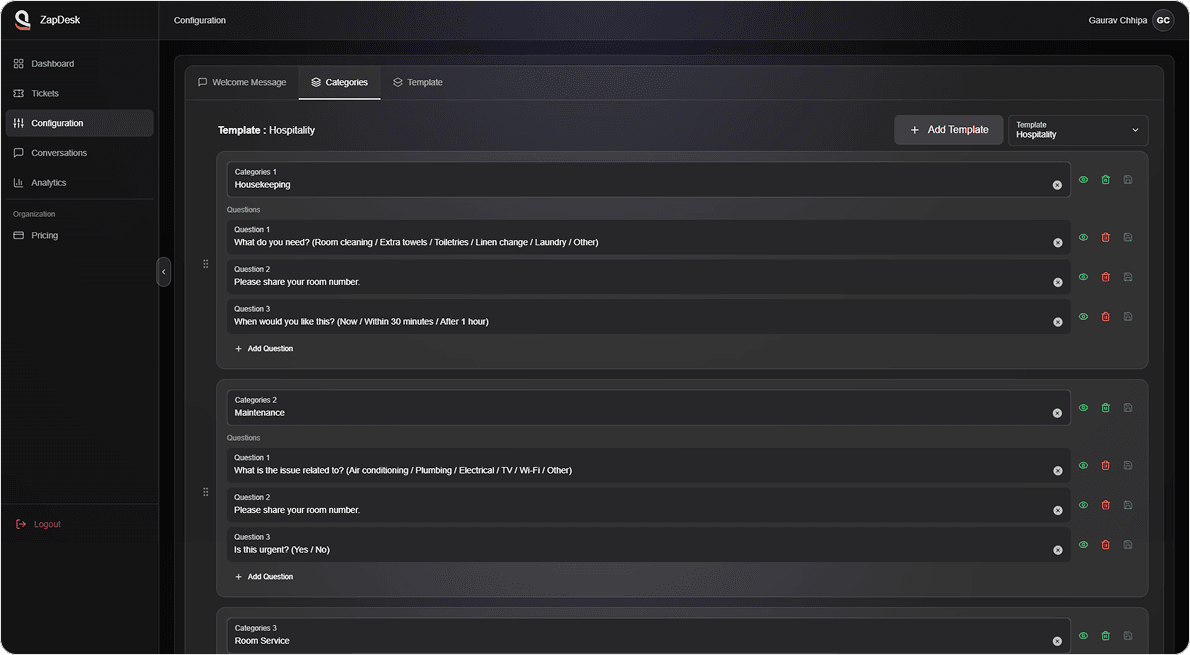Hide the Room Service category
The height and width of the screenshot is (655, 1190).
pyautogui.click(x=1083, y=636)
